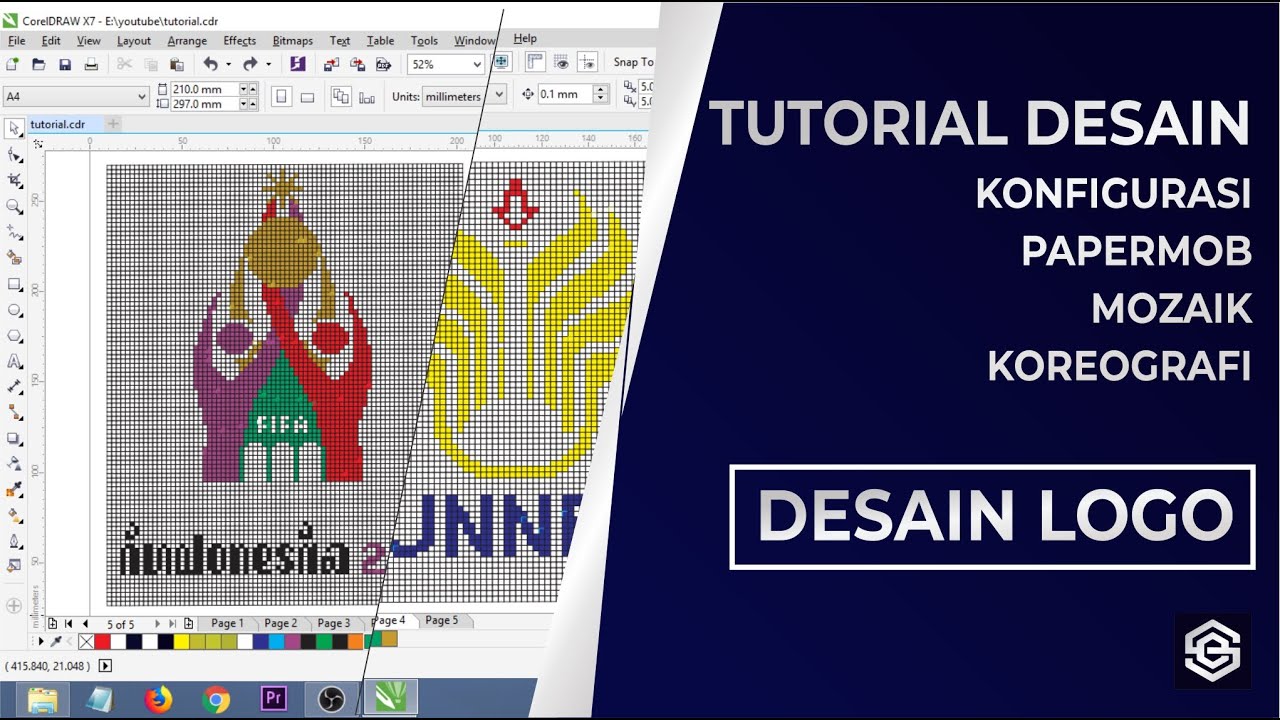Open the undo history dropdown arrow
The width and height of the screenshot is (1280, 720).
coord(228,64)
